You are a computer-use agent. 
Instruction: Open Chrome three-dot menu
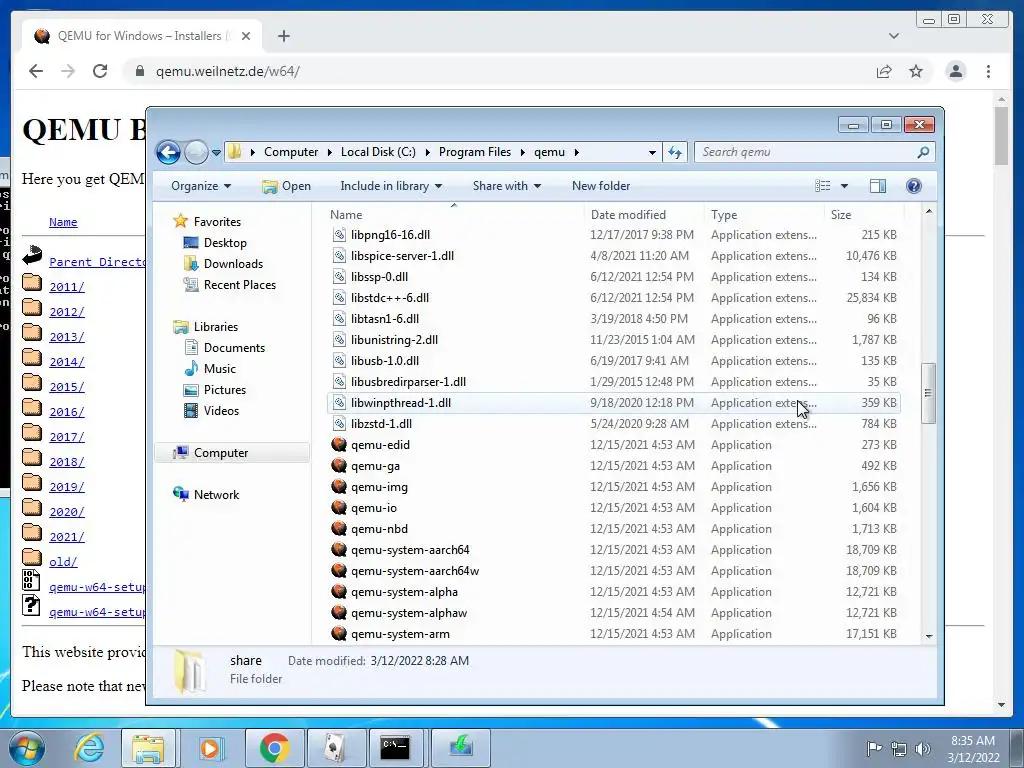pos(988,71)
